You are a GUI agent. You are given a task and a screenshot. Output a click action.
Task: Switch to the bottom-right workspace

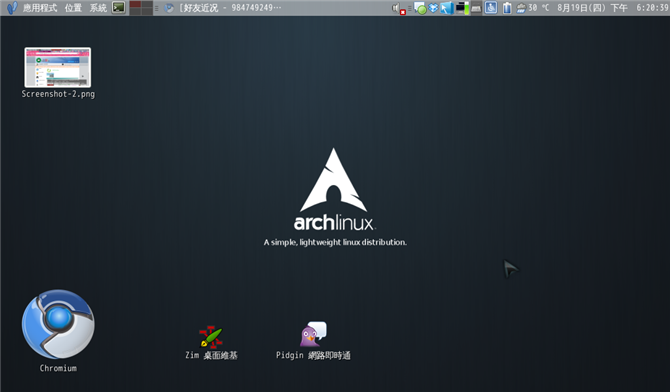tap(147, 12)
